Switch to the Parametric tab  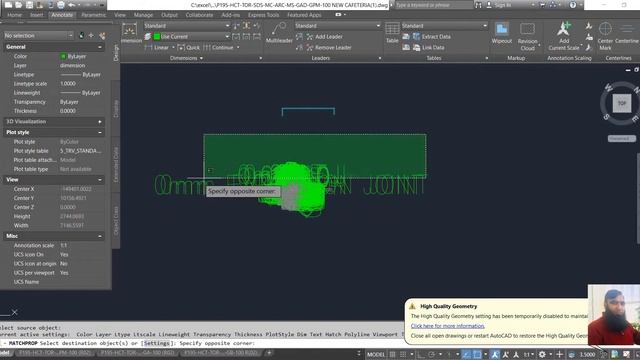pos(93,15)
